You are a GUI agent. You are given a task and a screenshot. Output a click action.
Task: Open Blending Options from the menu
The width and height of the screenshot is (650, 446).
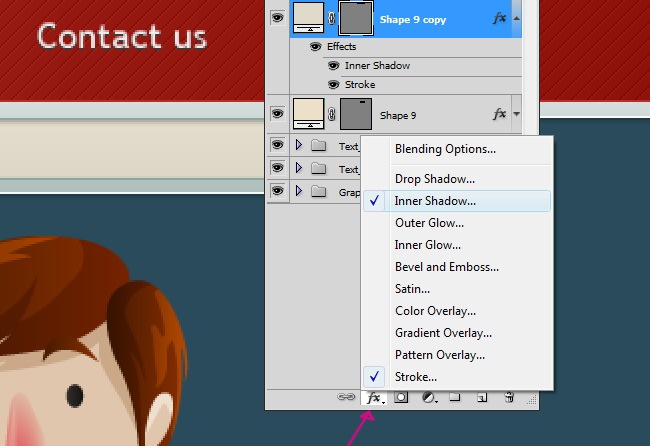[x=445, y=149]
